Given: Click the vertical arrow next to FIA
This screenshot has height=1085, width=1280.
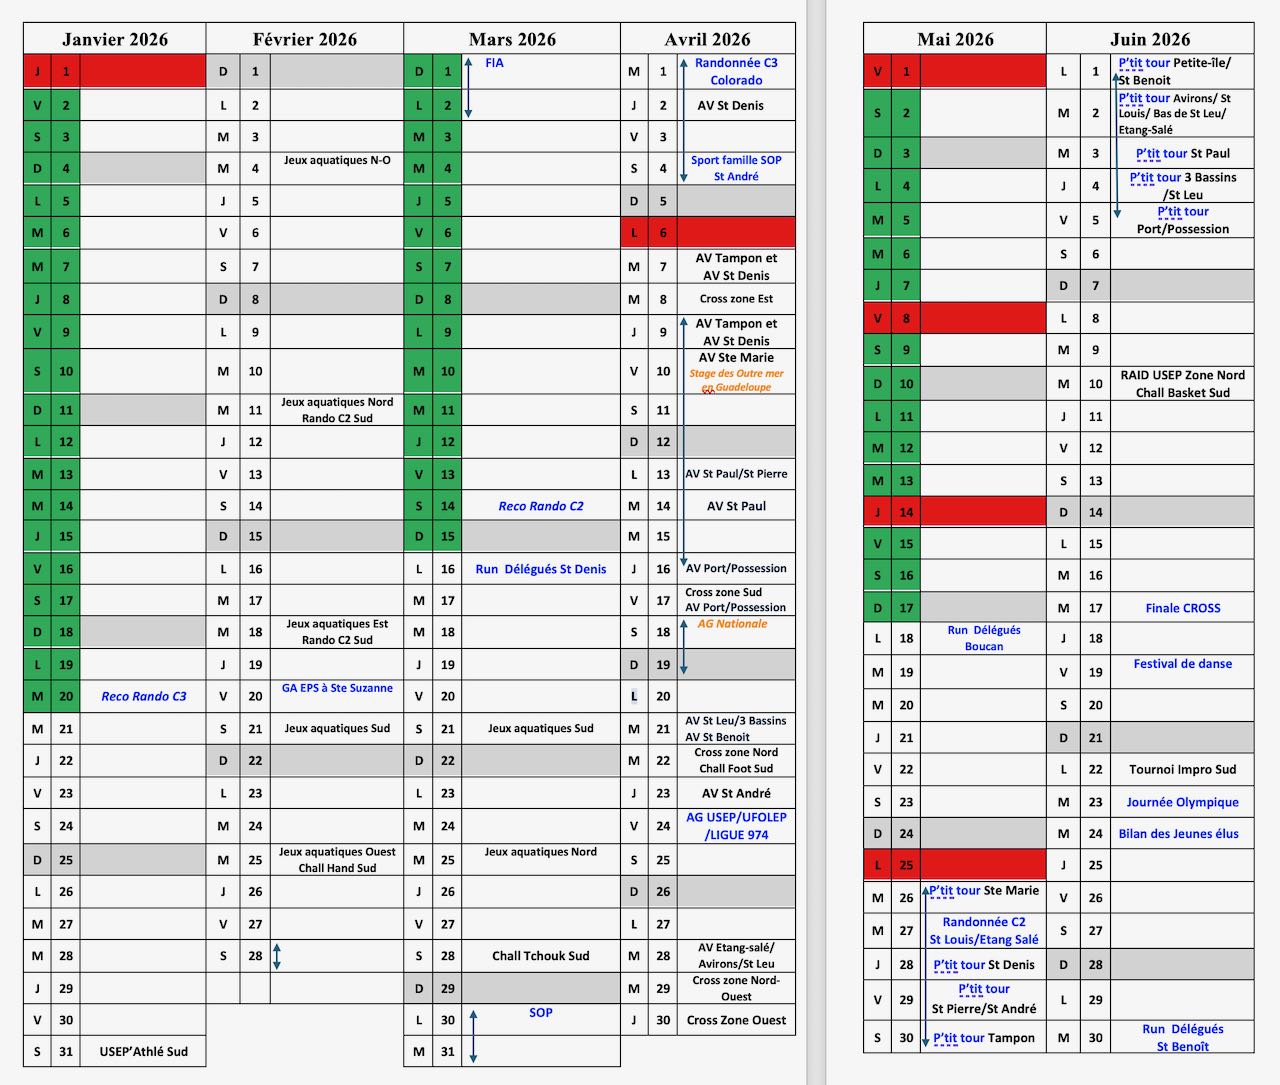Looking at the screenshot, I should point(468,88).
